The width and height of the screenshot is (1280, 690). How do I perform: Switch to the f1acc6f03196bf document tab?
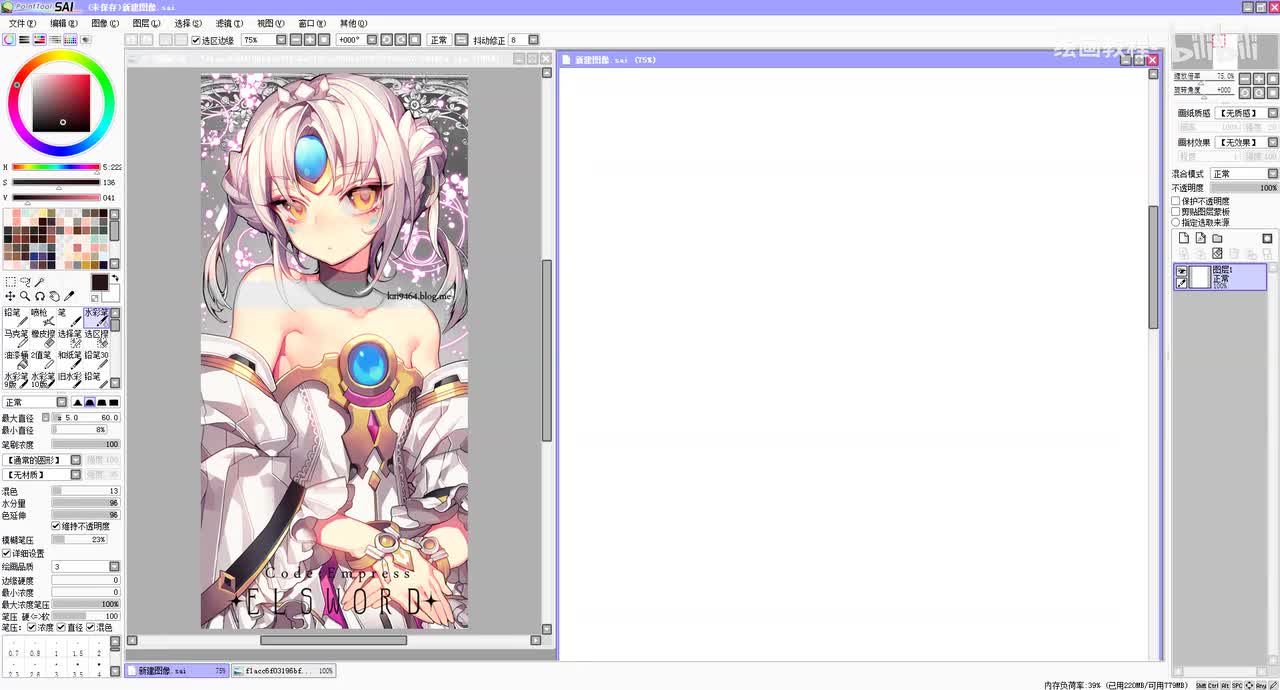coord(284,671)
